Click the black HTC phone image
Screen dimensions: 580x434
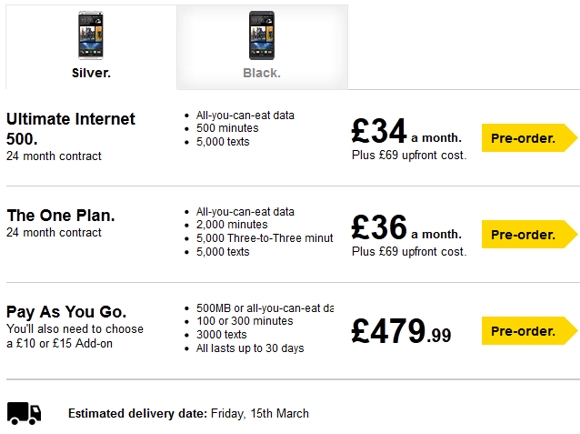(262, 35)
